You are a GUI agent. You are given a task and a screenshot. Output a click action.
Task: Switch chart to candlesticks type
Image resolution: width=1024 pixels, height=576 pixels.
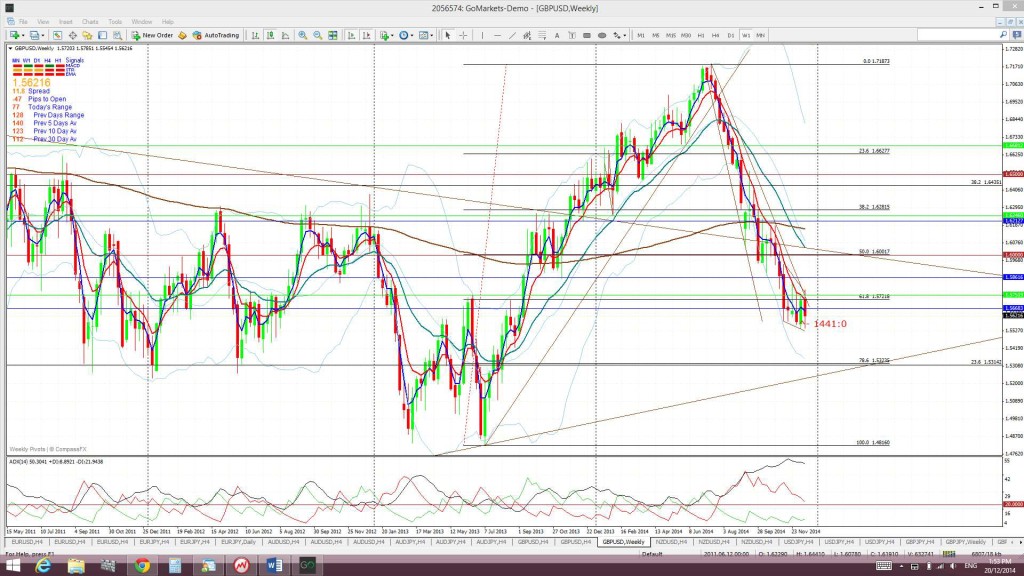[270, 35]
